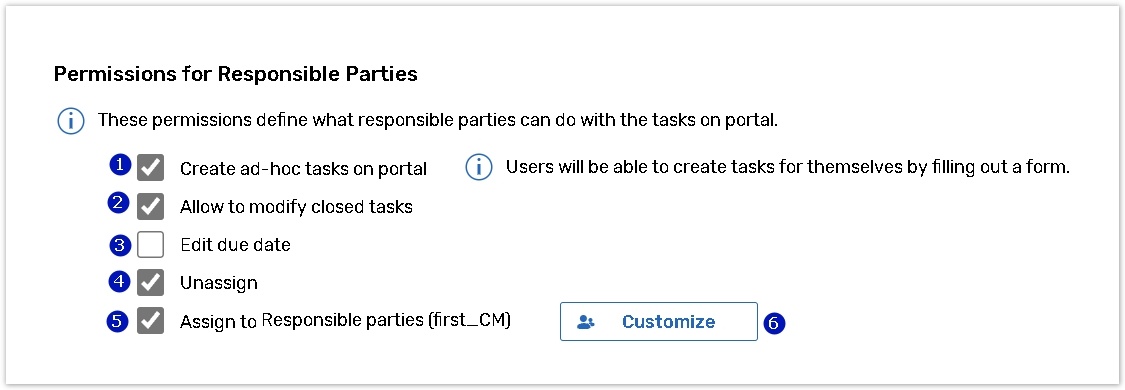
Task: Disable the Unassign checkbox
Action: coord(151,282)
